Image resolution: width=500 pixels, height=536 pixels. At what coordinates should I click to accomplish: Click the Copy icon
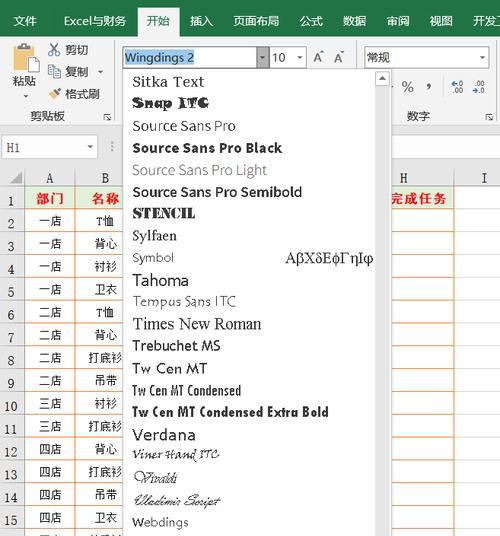click(x=54, y=71)
